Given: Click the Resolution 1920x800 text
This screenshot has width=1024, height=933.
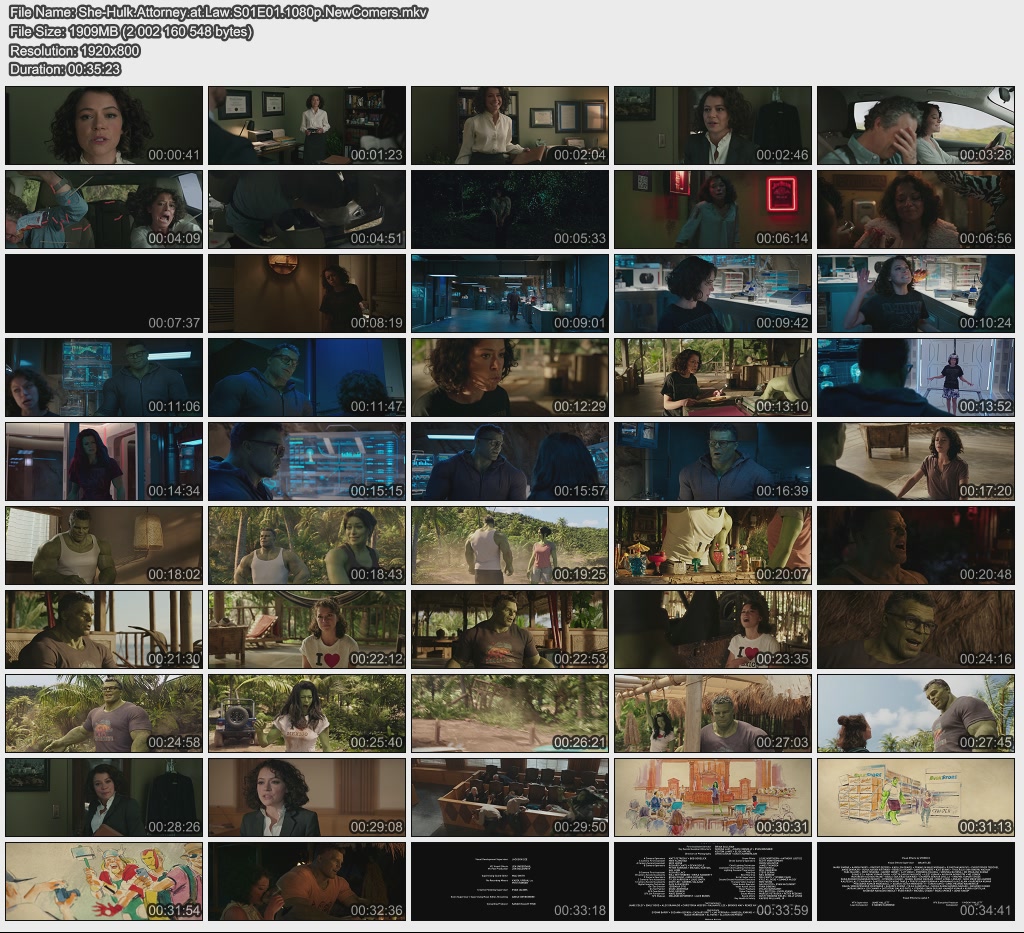Looking at the screenshot, I should click(74, 50).
